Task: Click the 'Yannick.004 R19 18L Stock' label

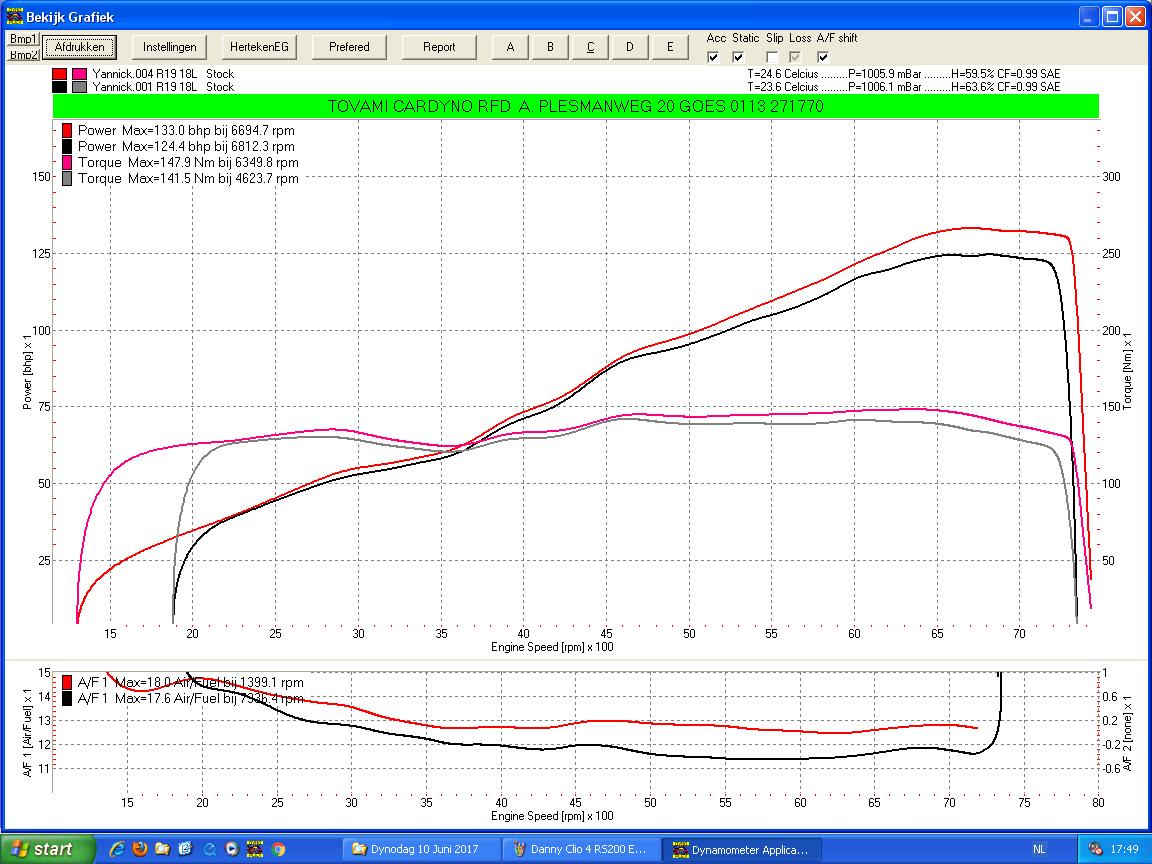Action: tap(163, 74)
